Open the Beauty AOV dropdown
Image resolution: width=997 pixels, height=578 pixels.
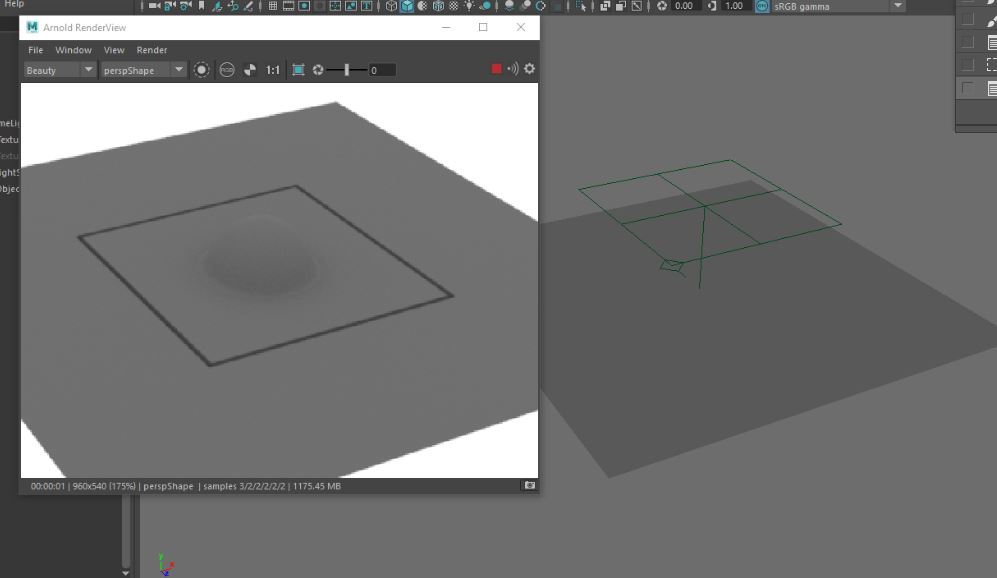[57, 70]
